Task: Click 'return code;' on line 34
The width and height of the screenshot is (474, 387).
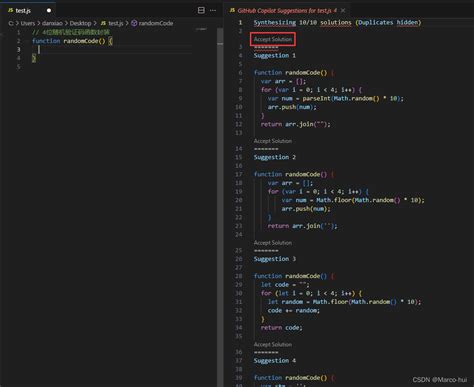Action: [x=281, y=328]
